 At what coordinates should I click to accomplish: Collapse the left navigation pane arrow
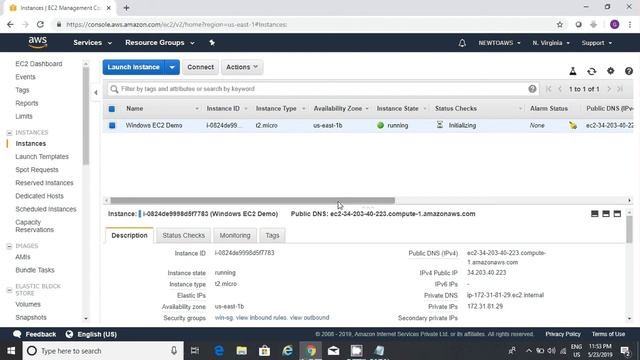(x=96, y=93)
